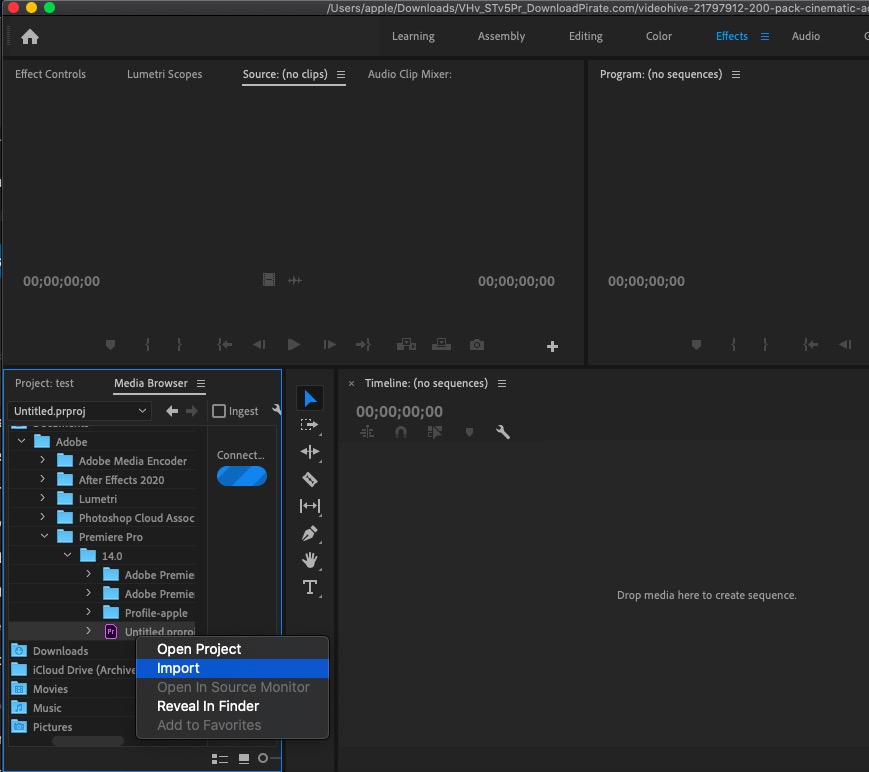Play the Source monitor clip

pos(294,345)
